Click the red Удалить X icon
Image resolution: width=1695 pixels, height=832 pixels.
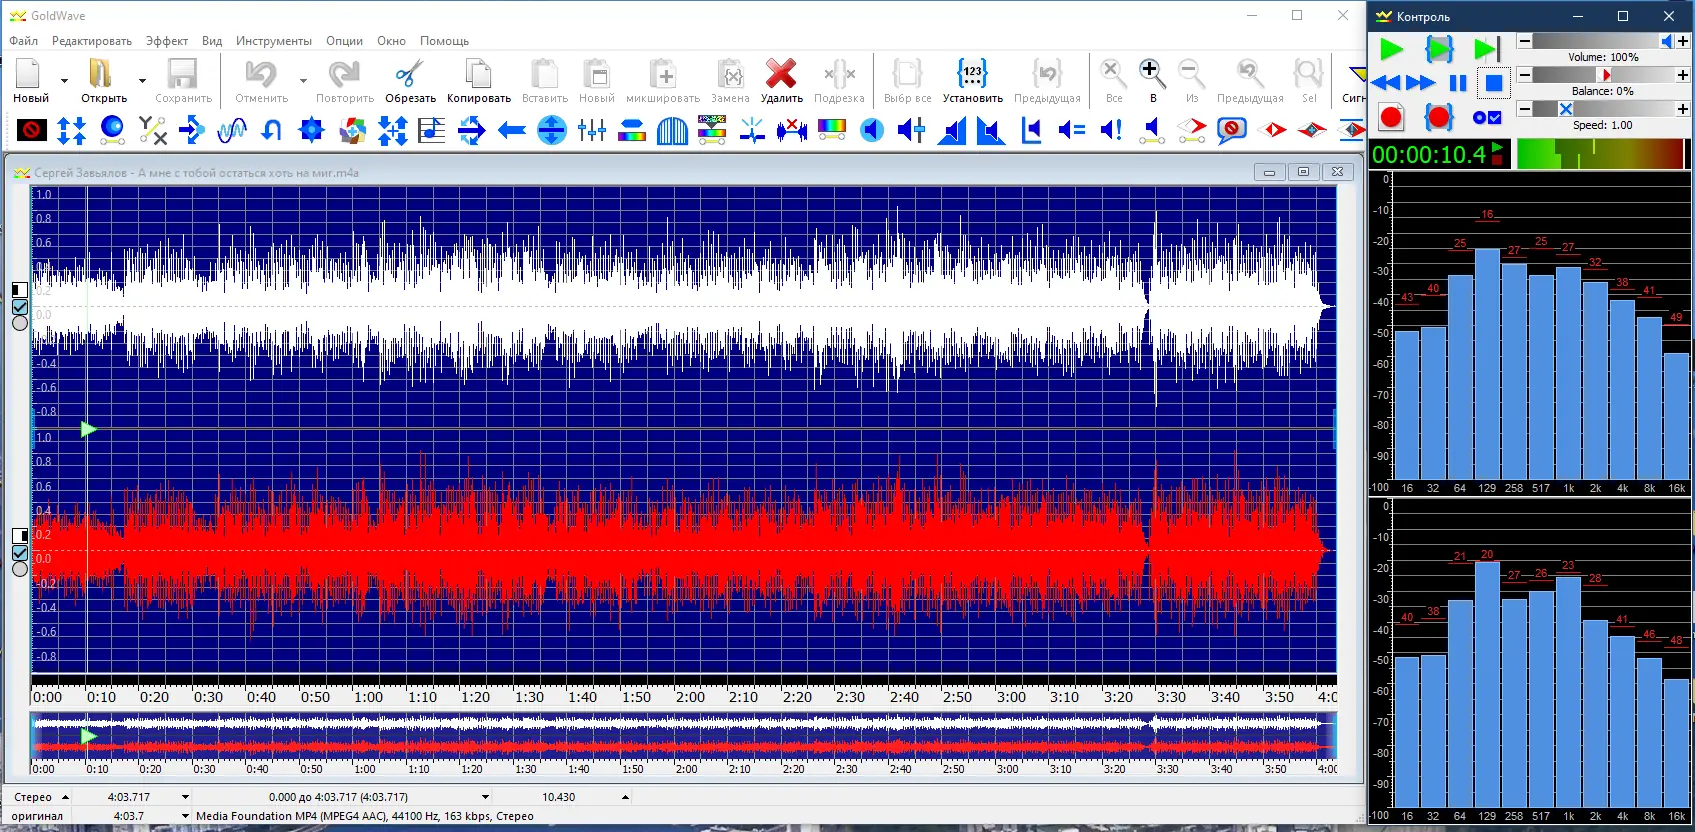[781, 75]
